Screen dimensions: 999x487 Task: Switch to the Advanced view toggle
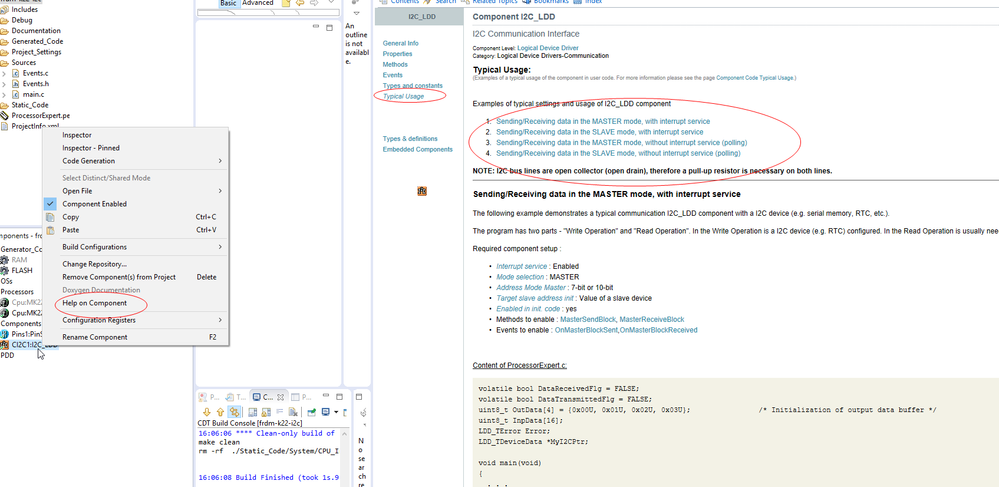tap(257, 3)
